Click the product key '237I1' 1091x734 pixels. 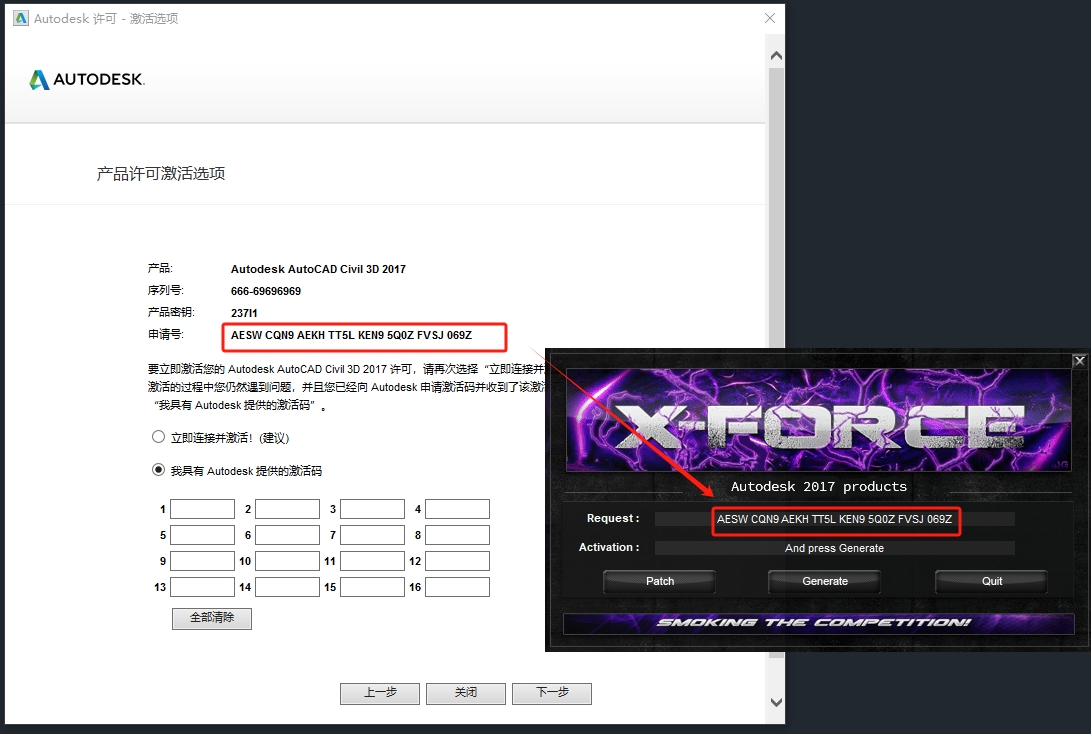244,313
